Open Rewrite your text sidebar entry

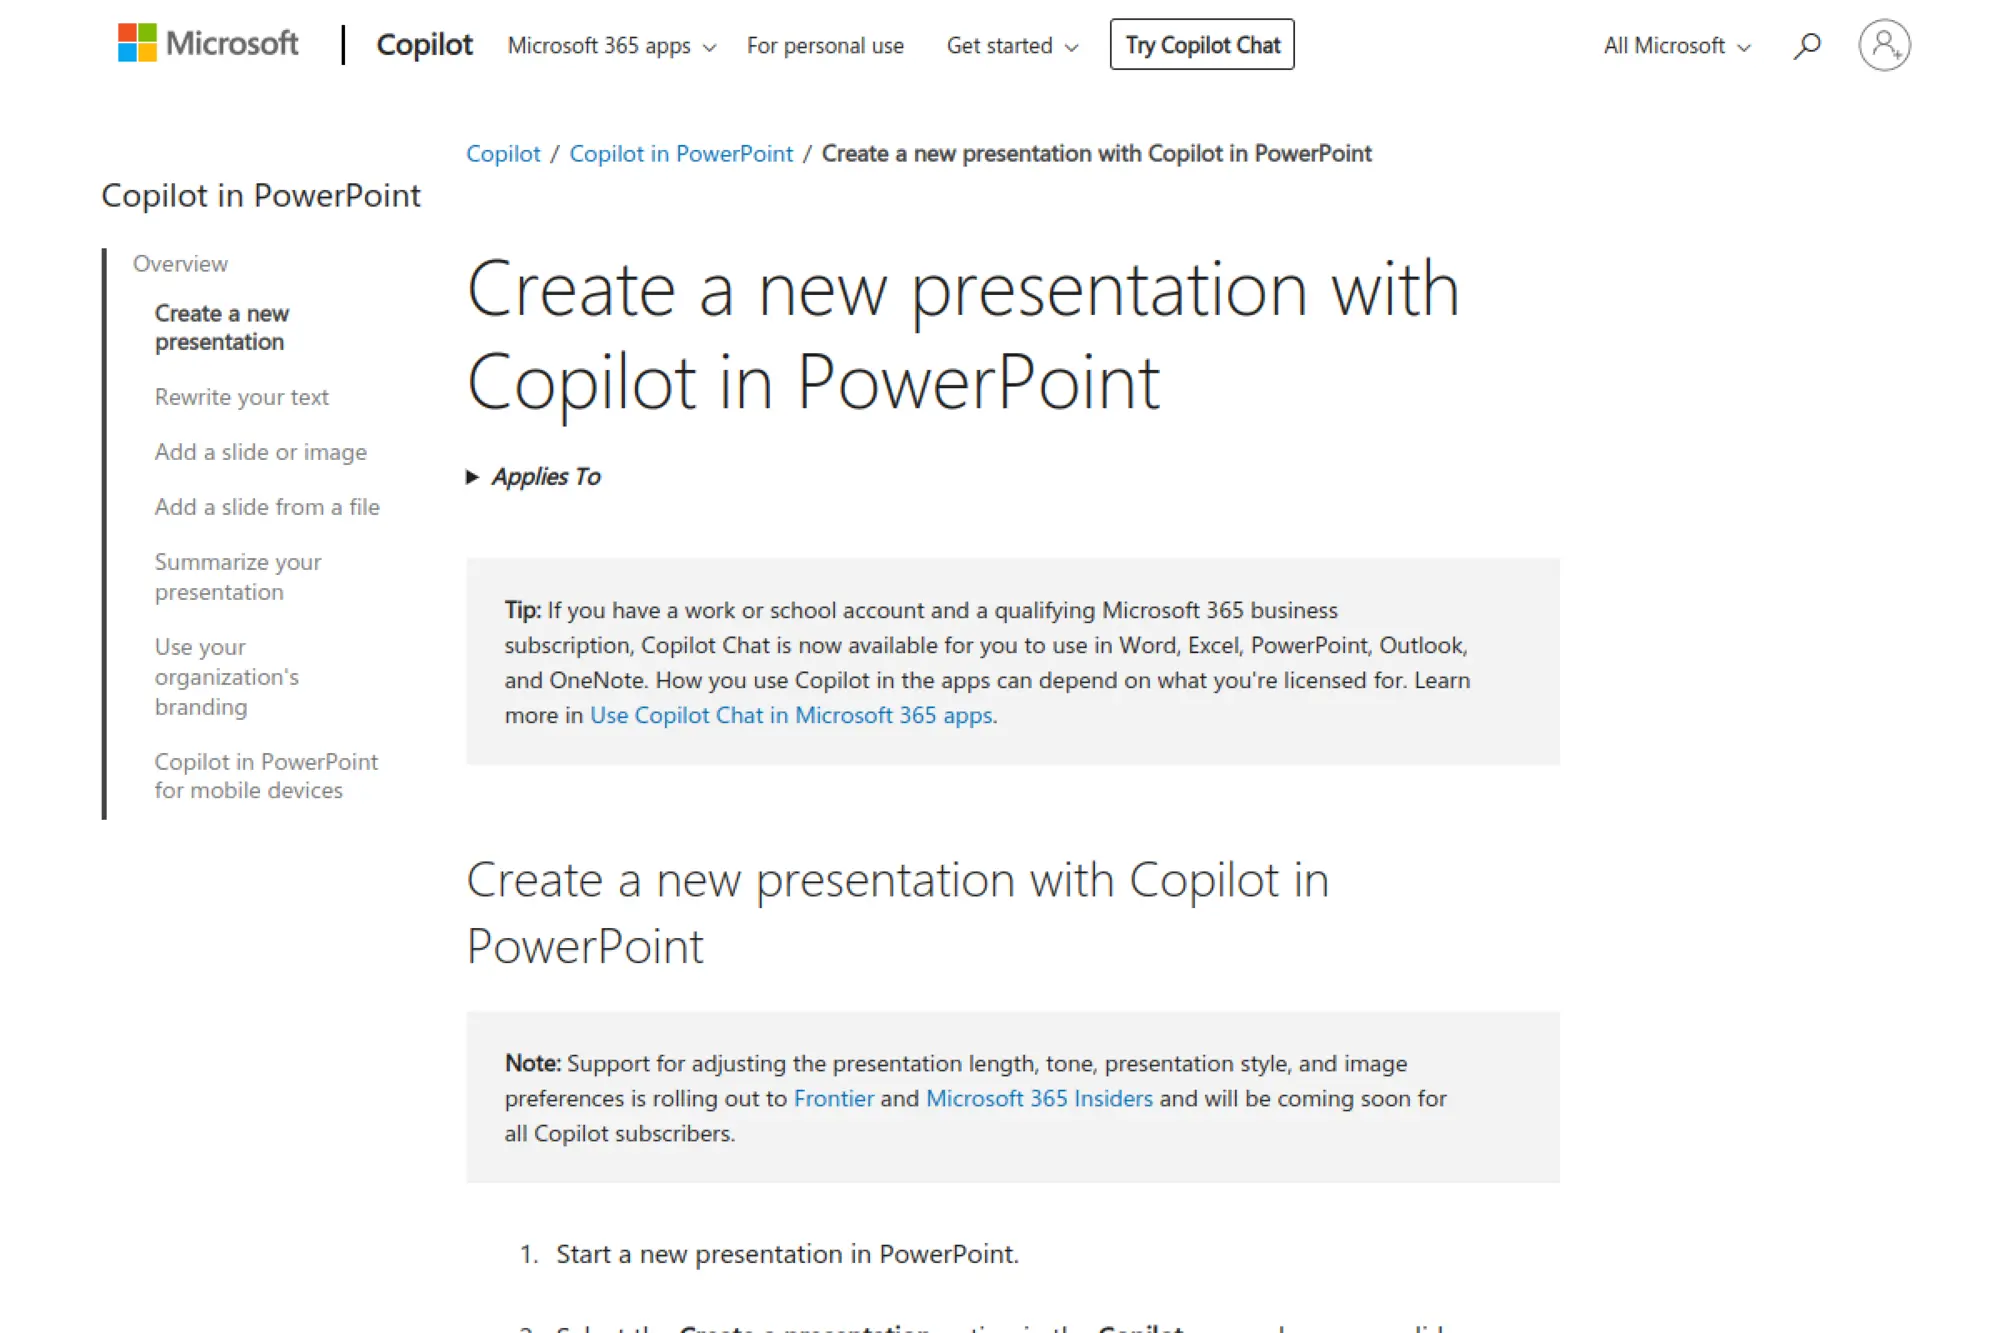point(240,397)
